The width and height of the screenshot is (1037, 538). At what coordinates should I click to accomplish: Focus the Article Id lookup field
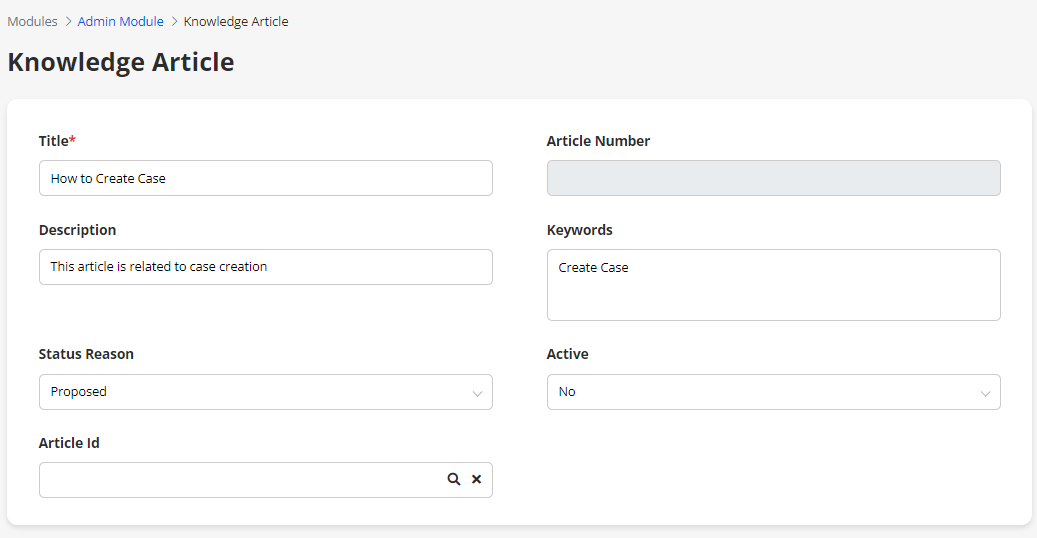click(x=240, y=480)
